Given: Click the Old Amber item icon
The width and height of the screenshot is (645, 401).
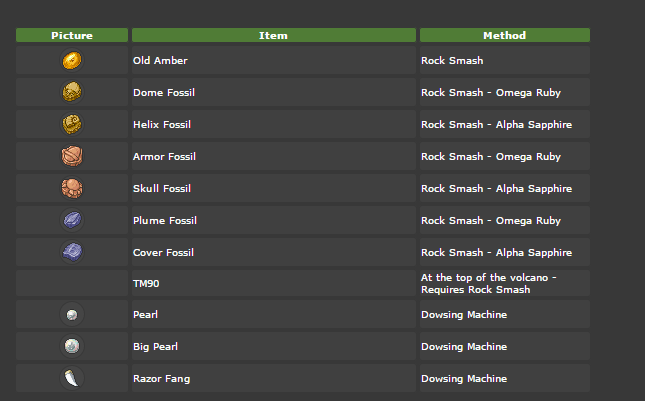Looking at the screenshot, I should pyautogui.click(x=72, y=60).
